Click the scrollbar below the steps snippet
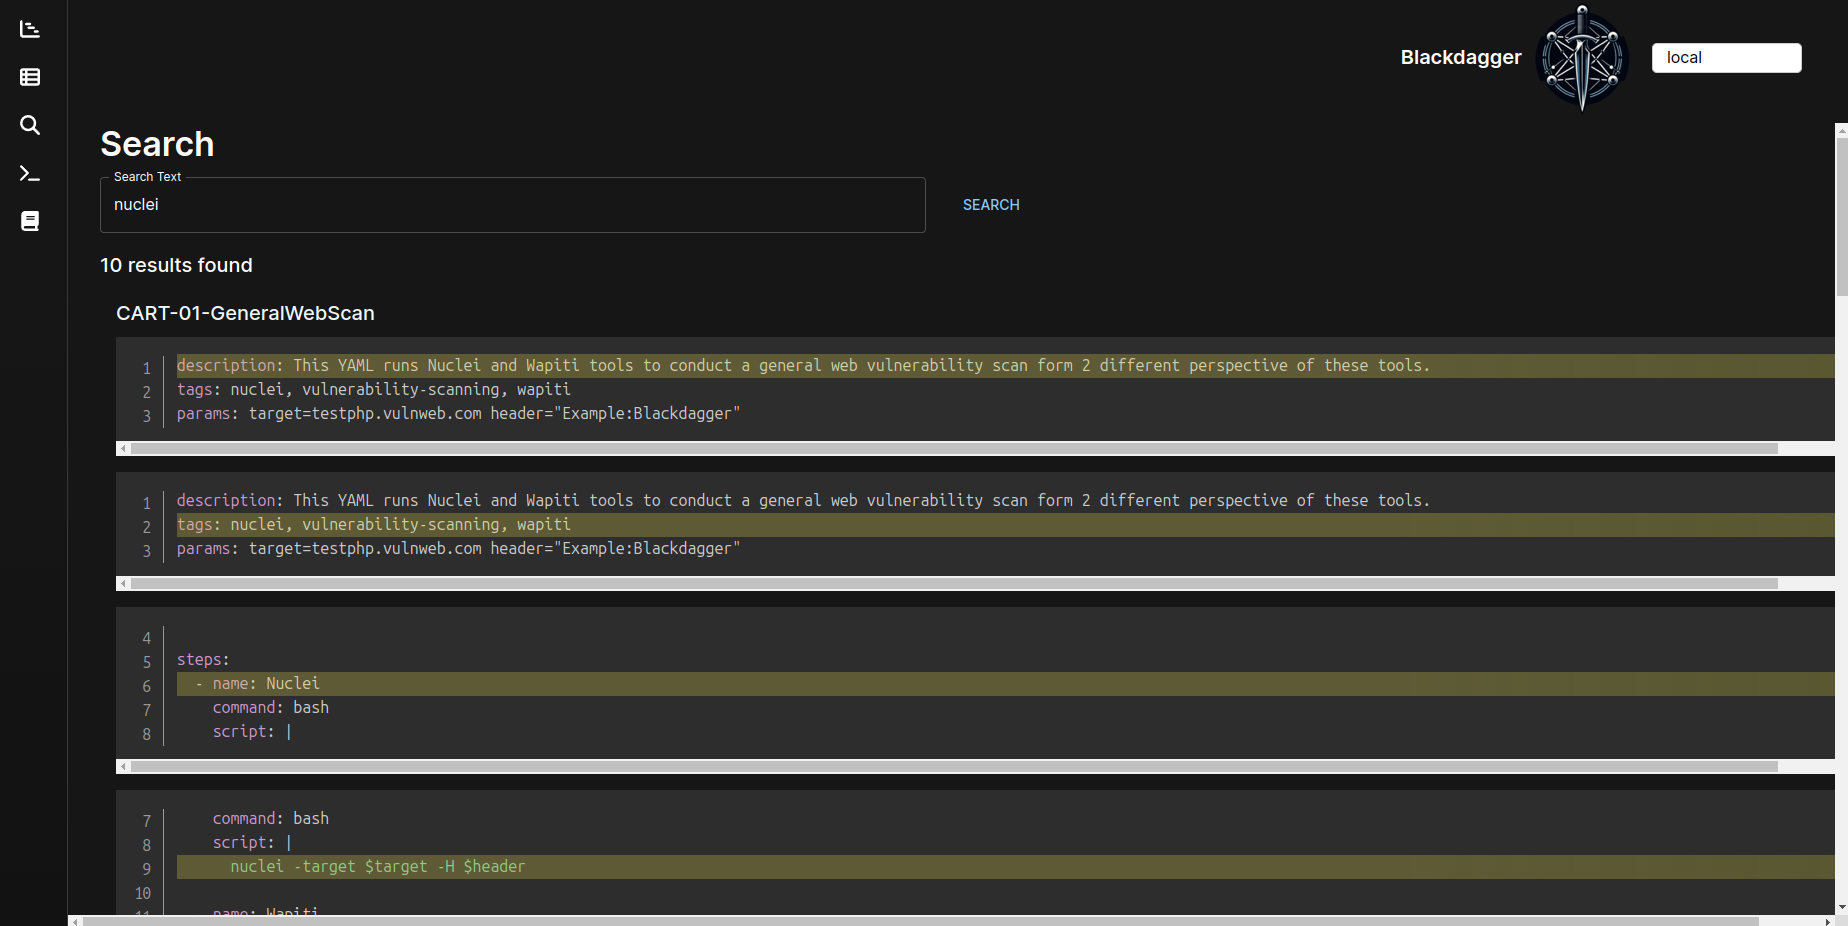The image size is (1848, 926). (954, 766)
